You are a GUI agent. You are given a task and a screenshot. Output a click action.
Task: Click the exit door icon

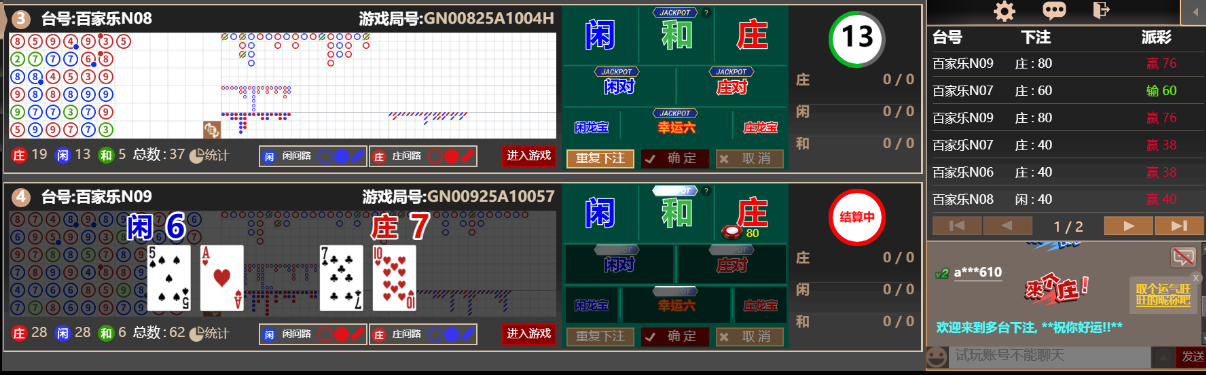pyautogui.click(x=1101, y=11)
